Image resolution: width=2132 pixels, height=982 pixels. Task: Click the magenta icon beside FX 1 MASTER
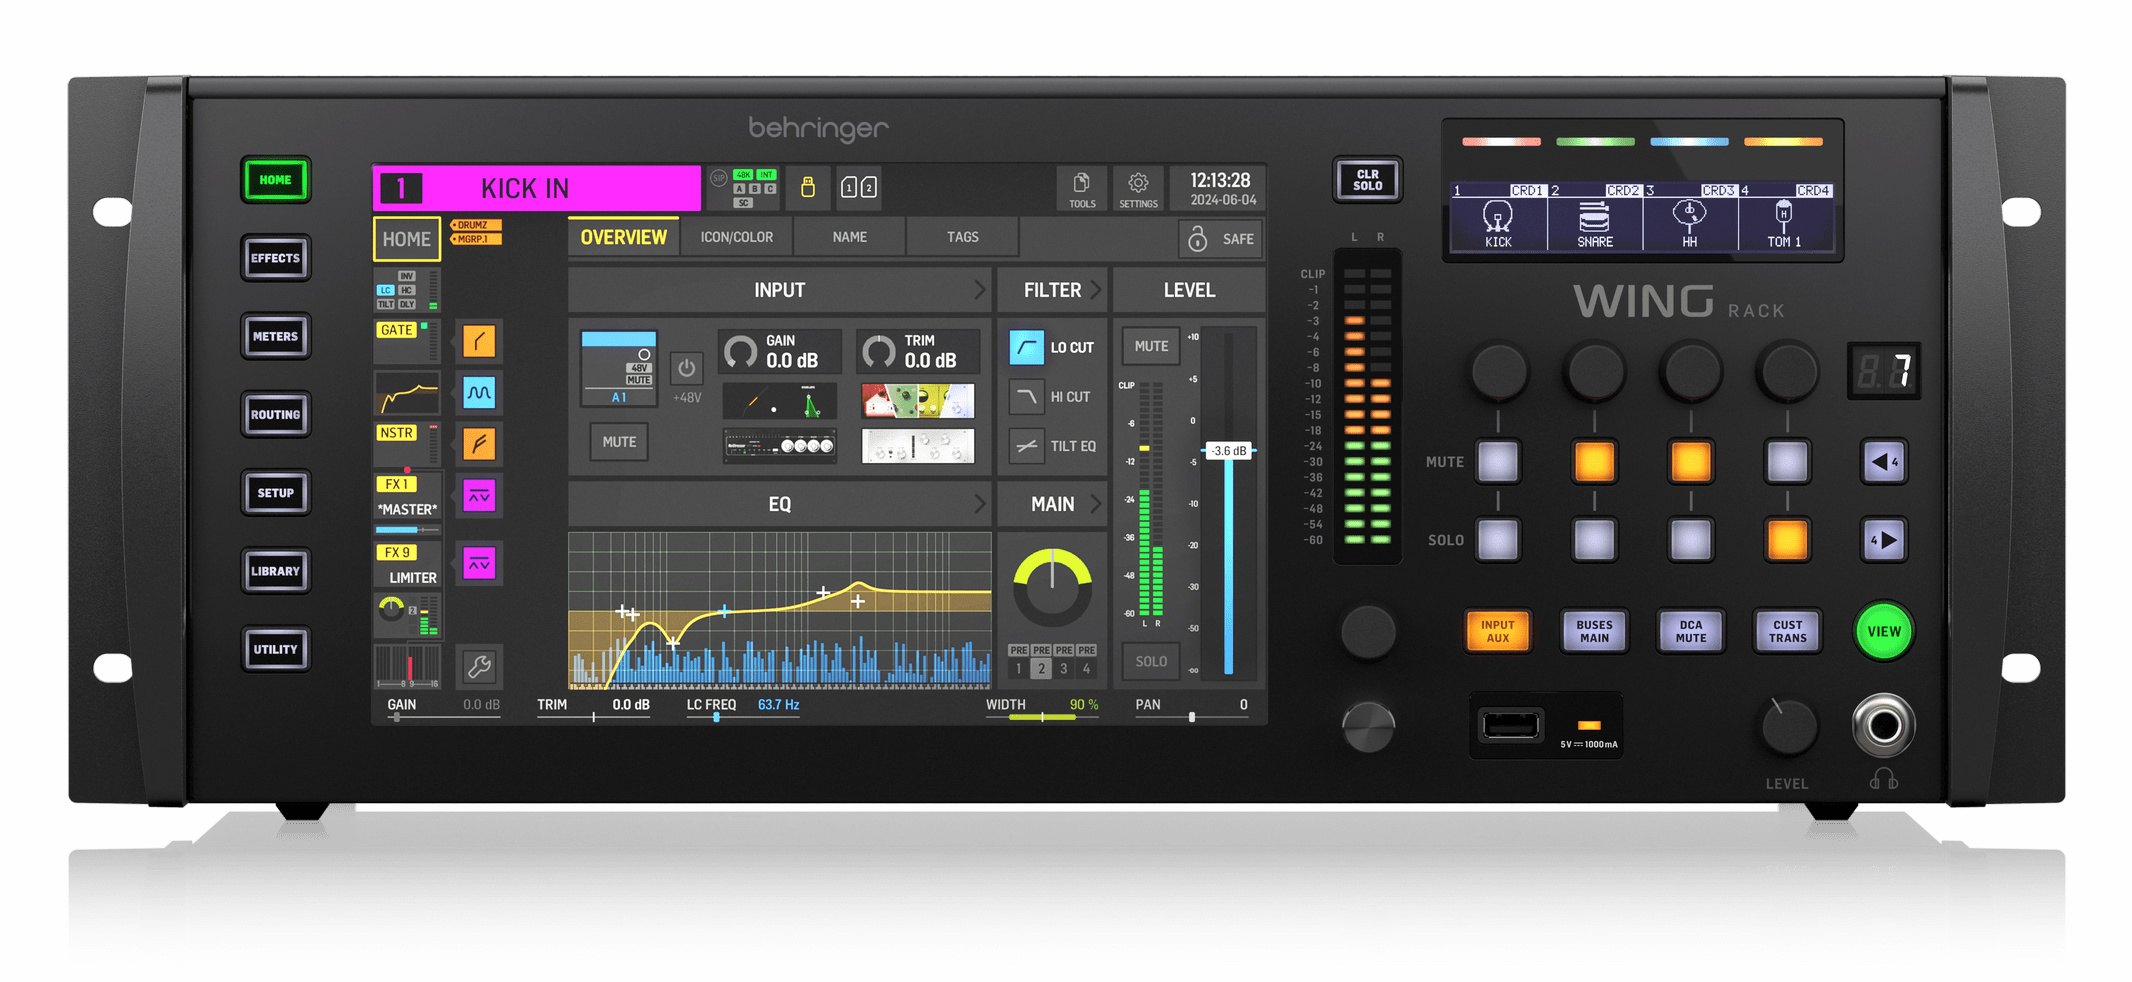(x=479, y=495)
